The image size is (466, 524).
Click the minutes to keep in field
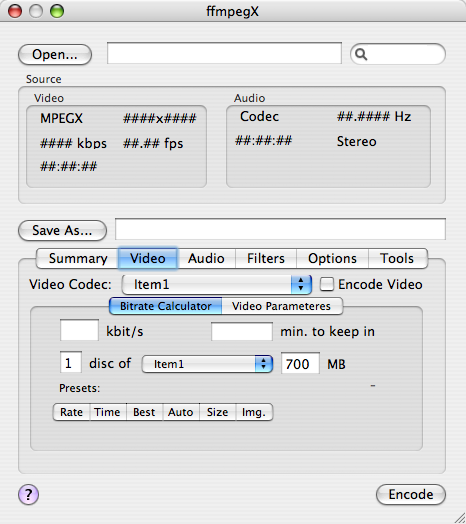tap(242, 332)
